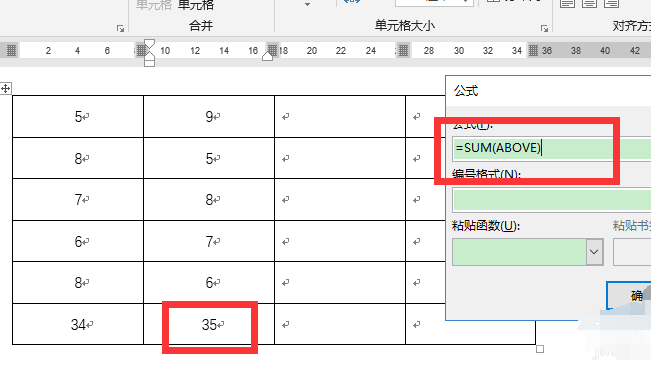The height and width of the screenshot is (369, 651).
Task: Click the column marker near 17 on ruler
Action: [272, 50]
